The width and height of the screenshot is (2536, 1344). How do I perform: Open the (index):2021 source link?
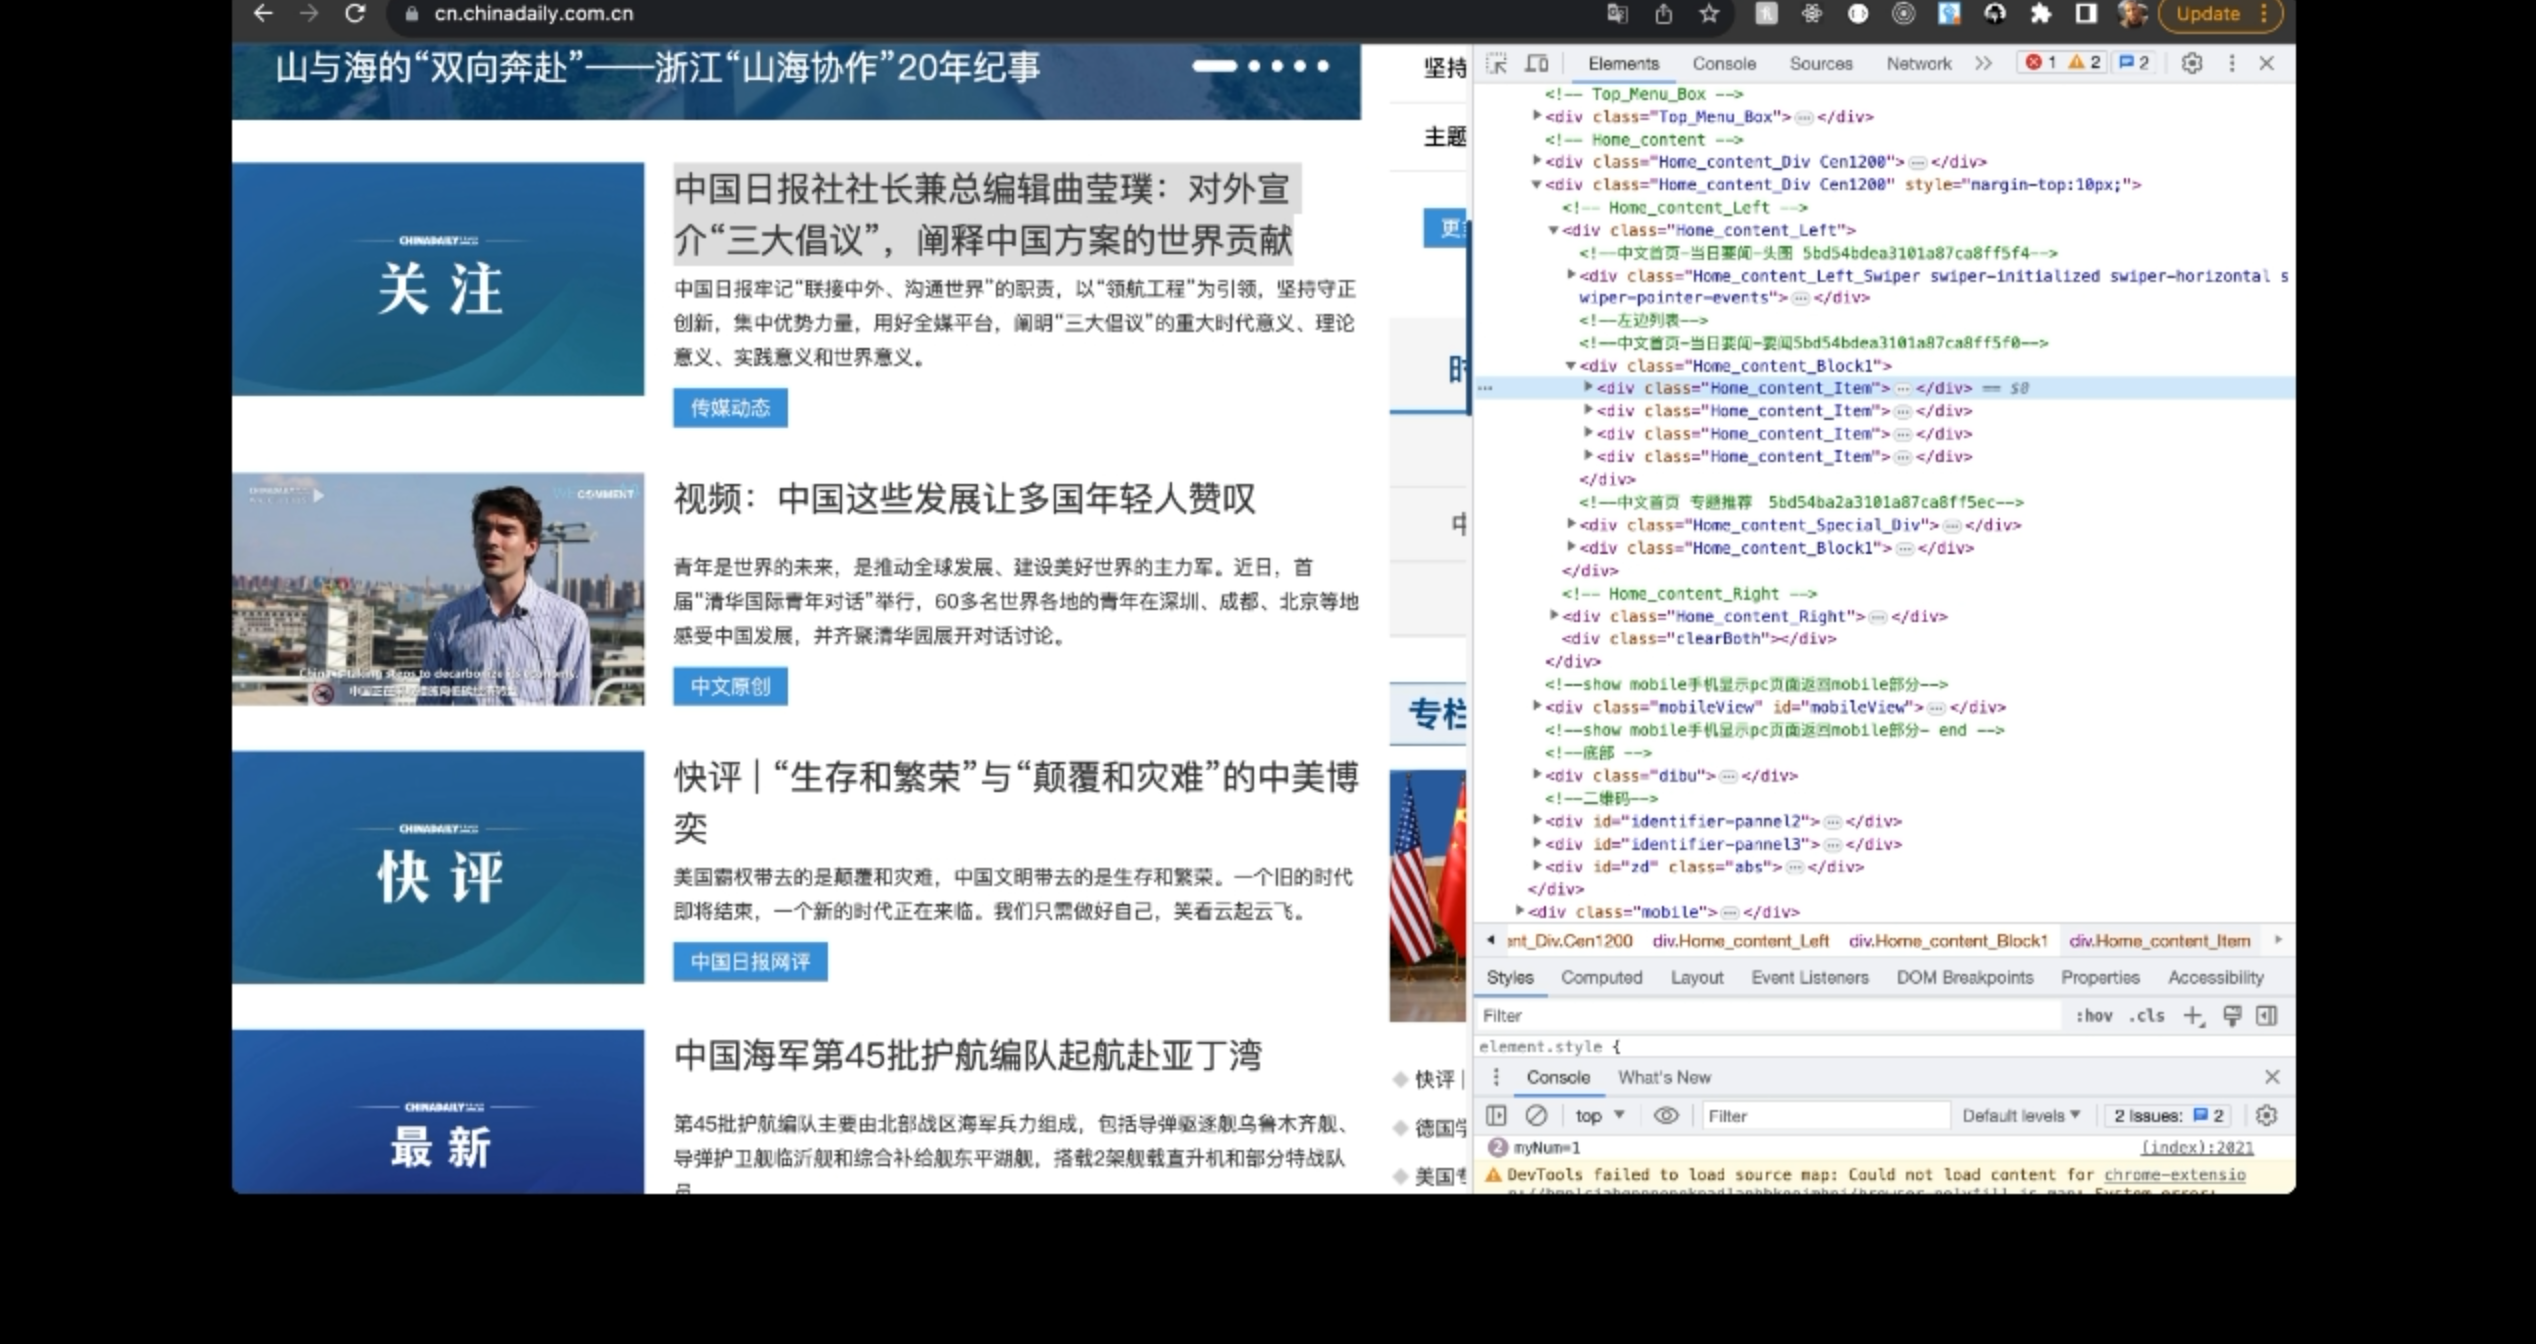(2196, 1148)
